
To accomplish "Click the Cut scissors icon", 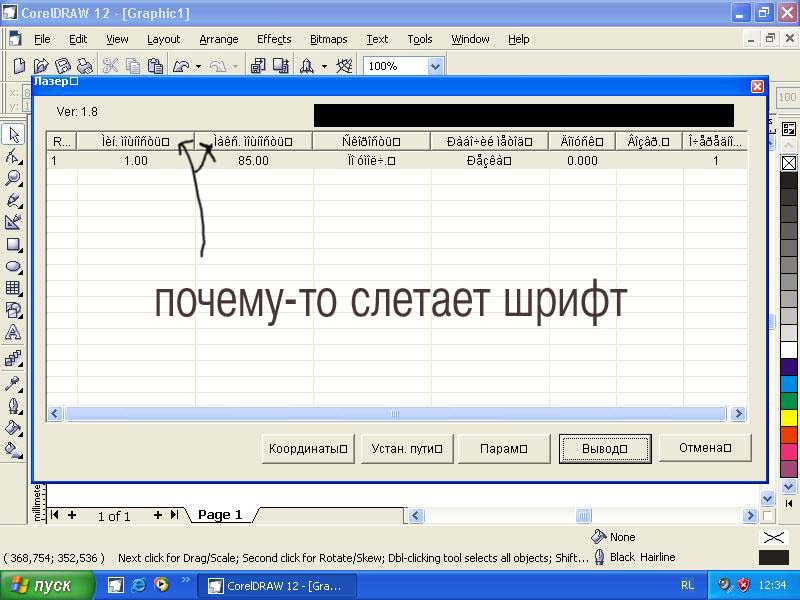I will point(110,66).
